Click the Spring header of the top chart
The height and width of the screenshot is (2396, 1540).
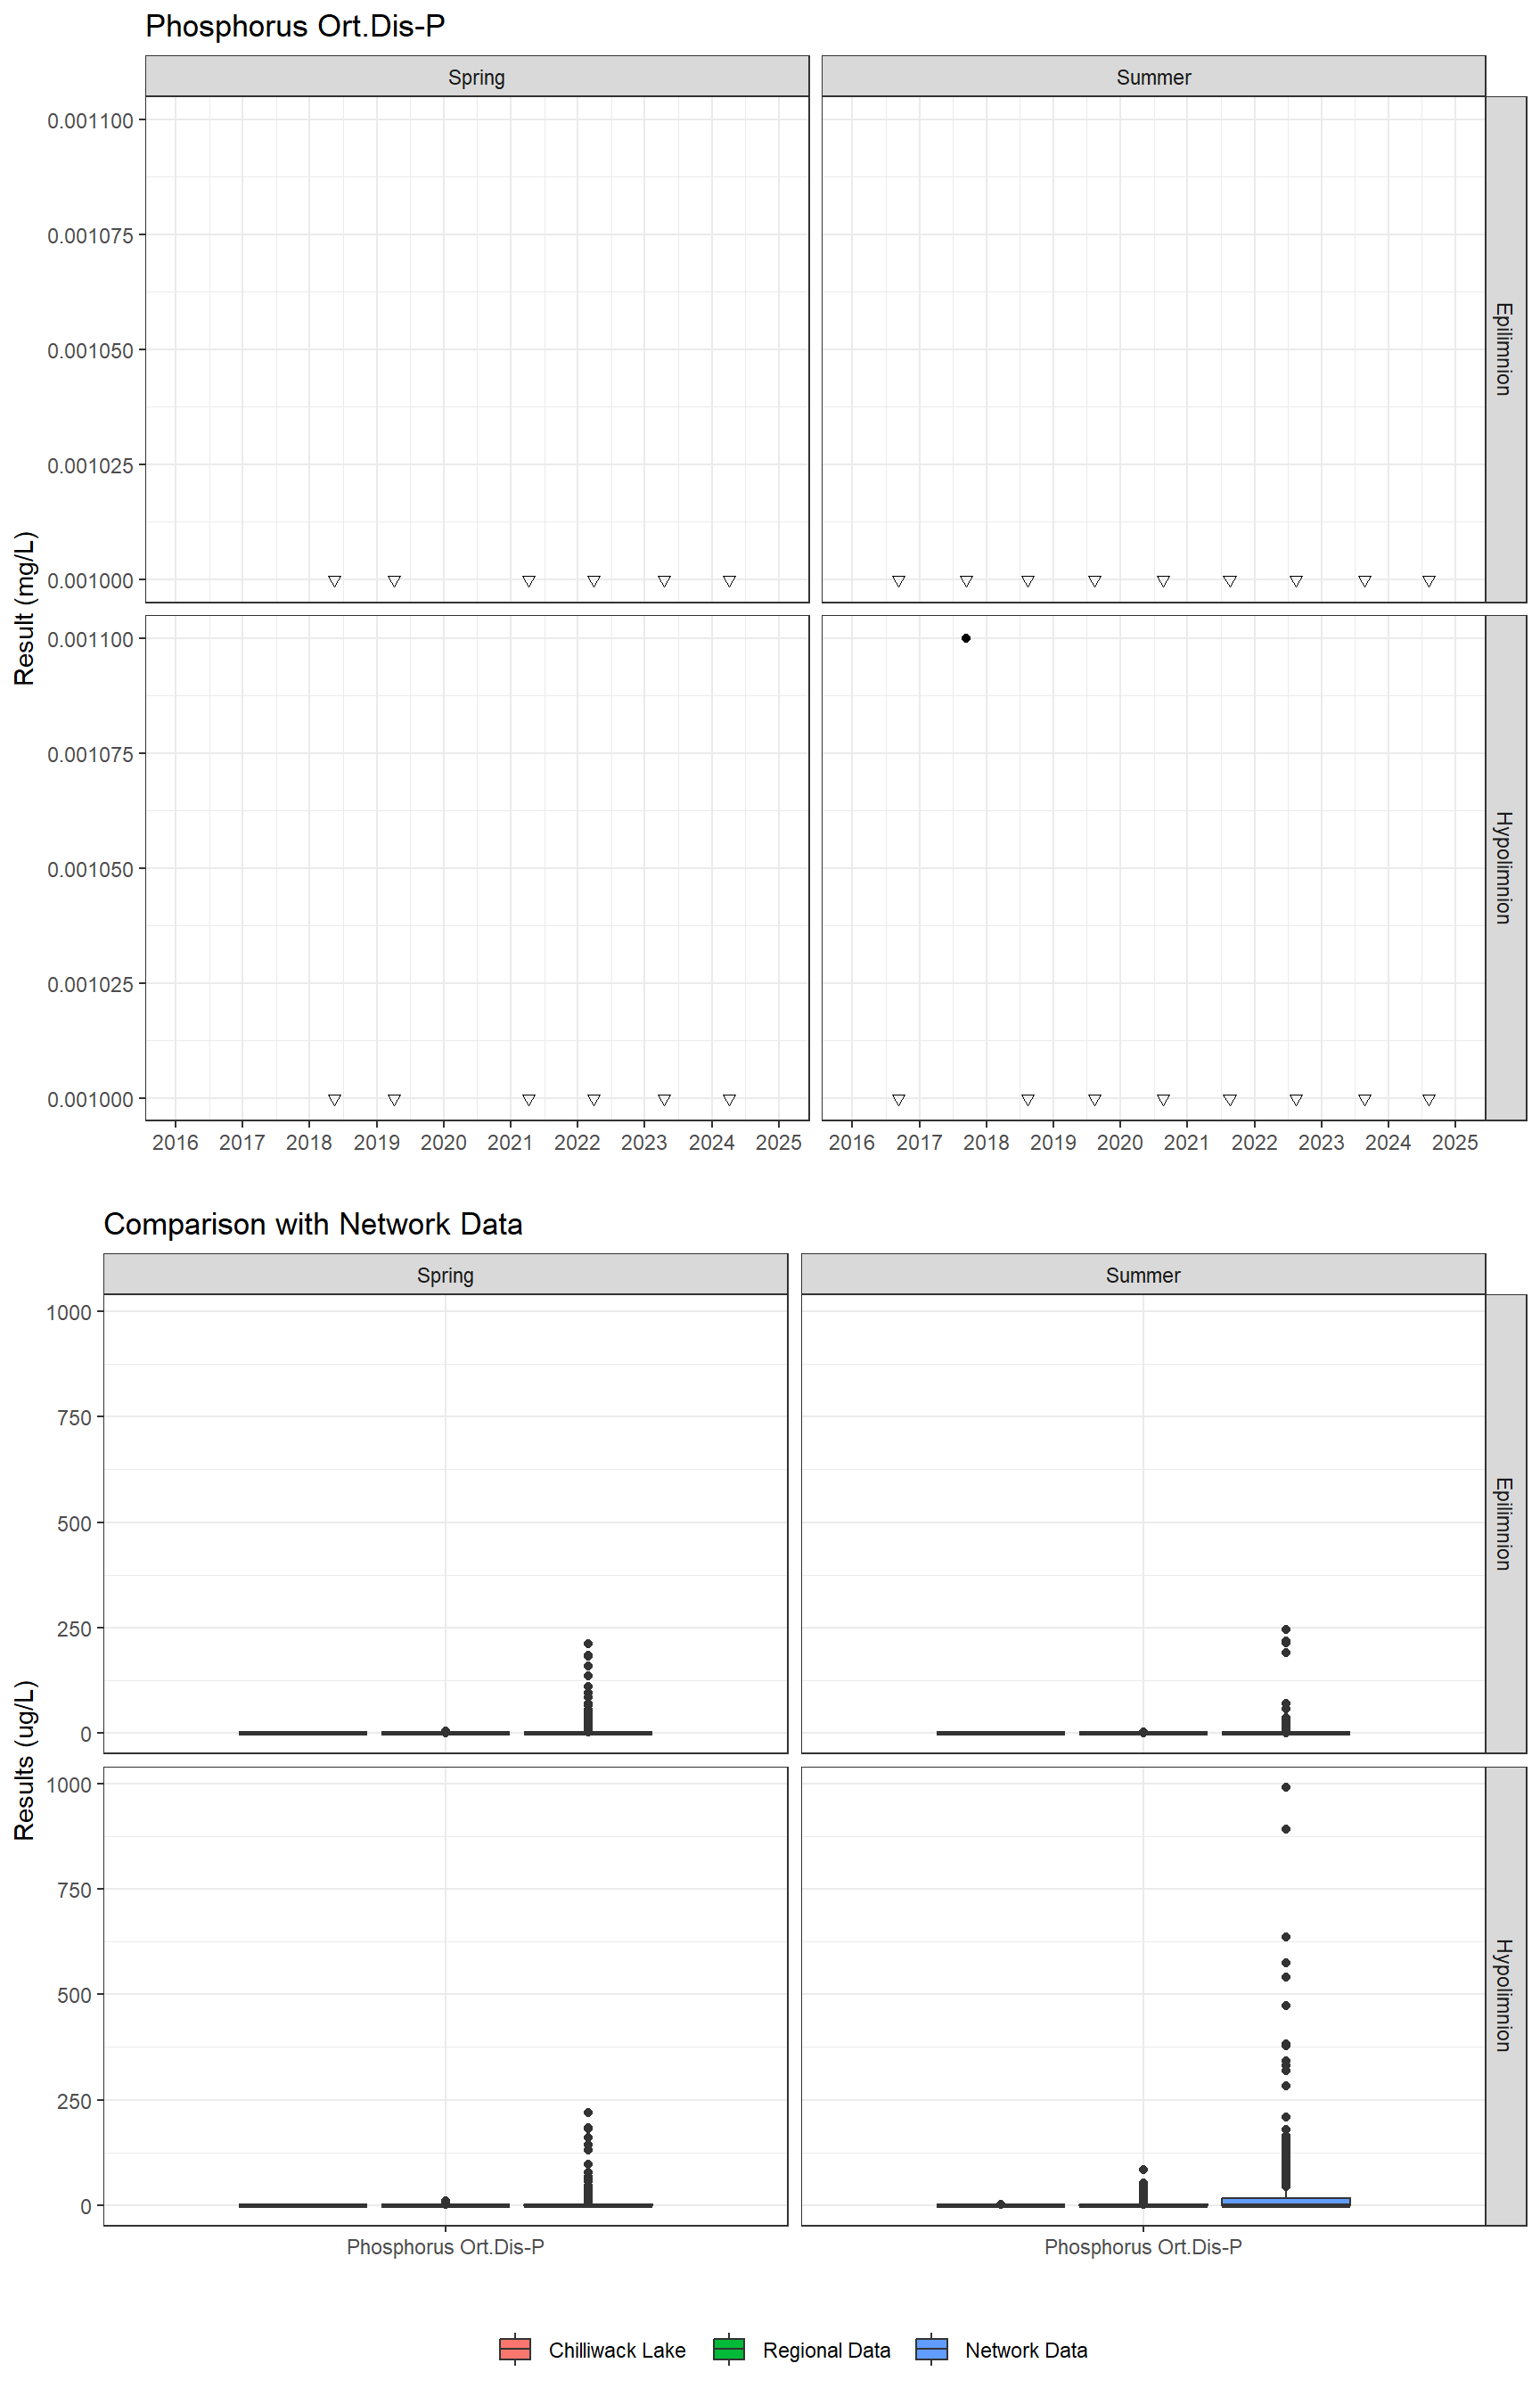(476, 77)
